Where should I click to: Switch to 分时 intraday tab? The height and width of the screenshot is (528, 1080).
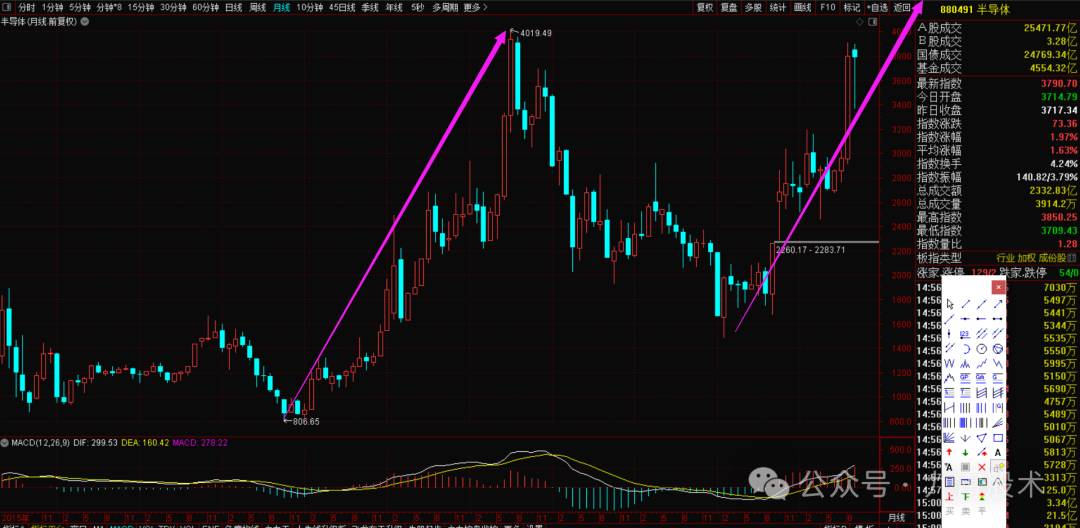click(x=26, y=7)
